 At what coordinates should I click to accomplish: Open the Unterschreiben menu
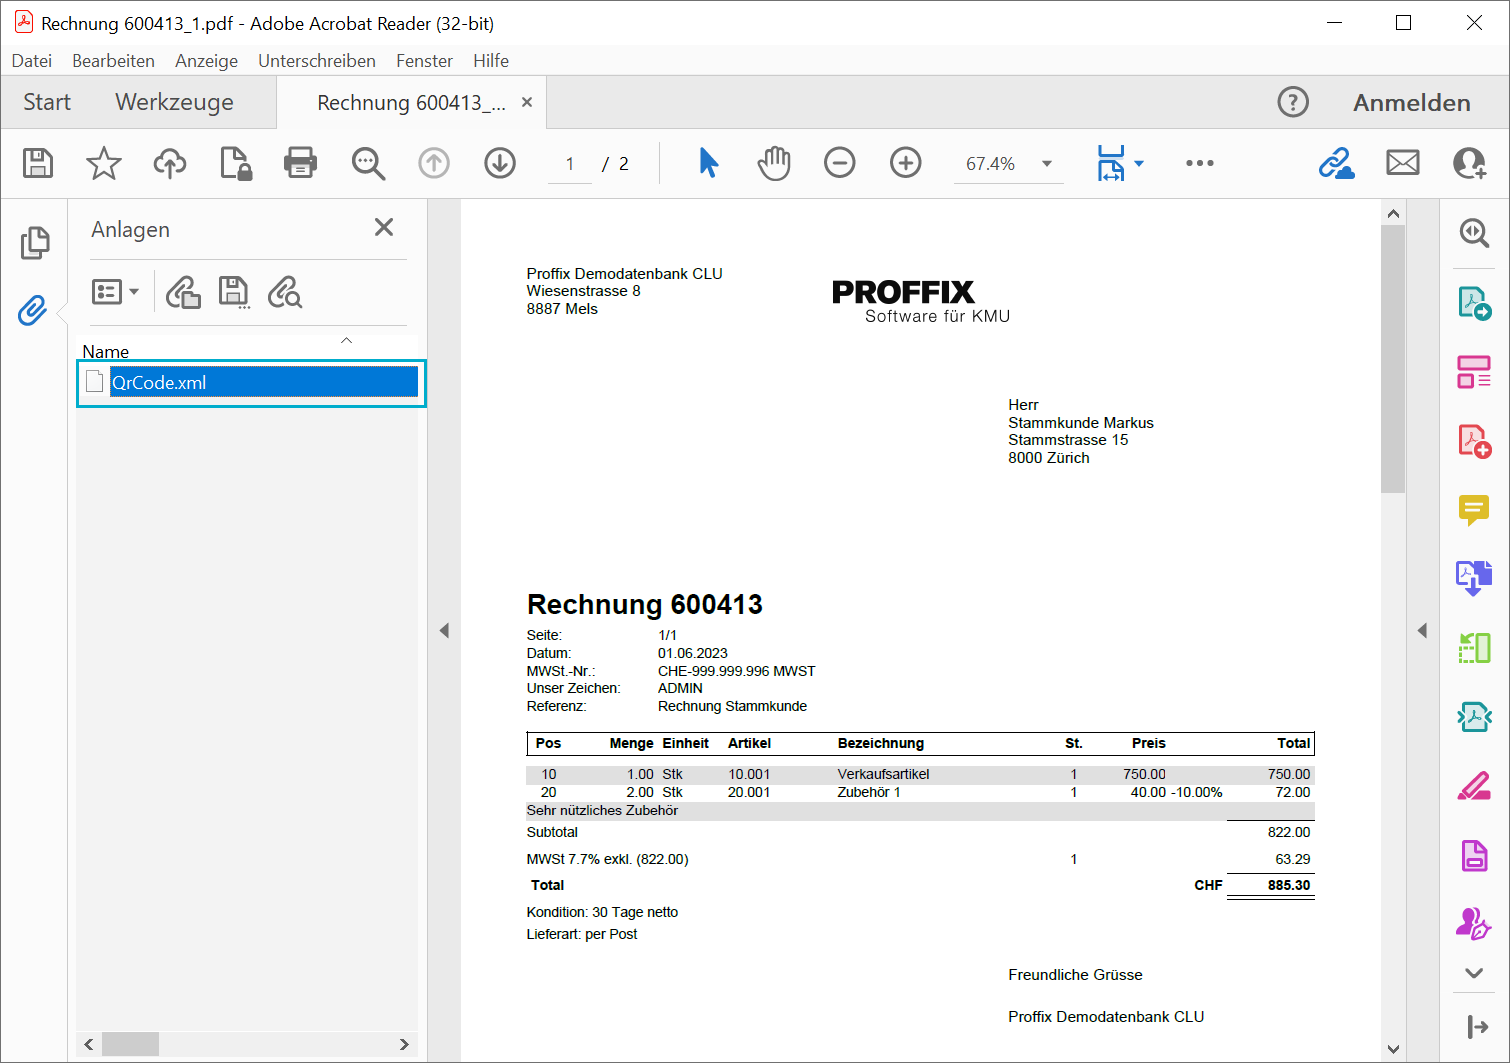point(317,61)
